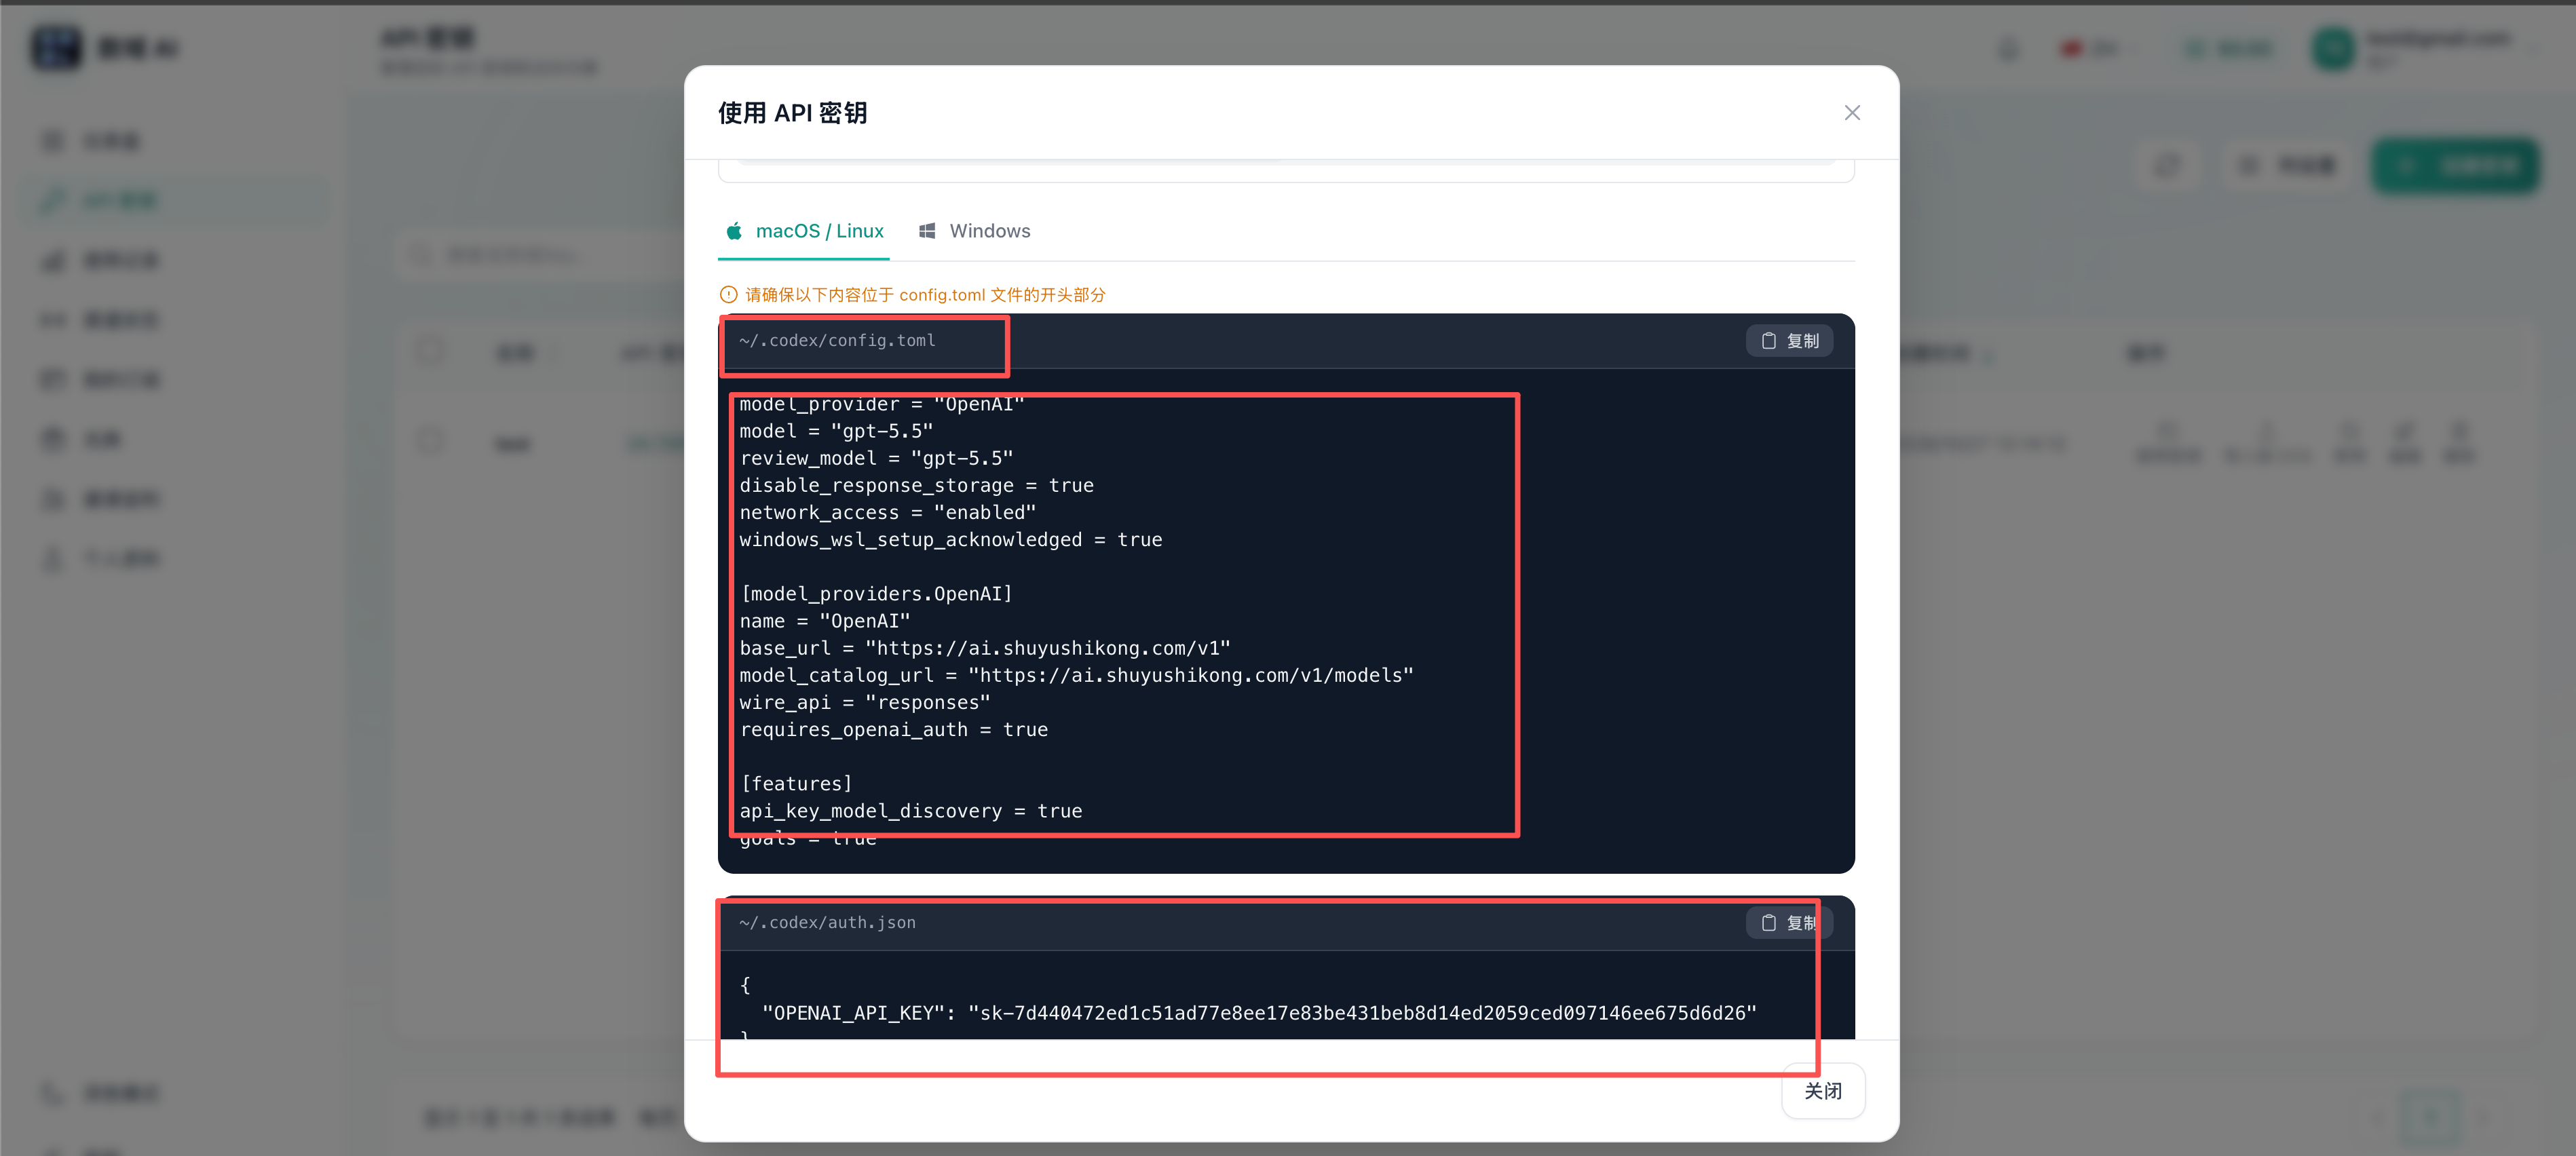Tick the header checkbox in the background table
The height and width of the screenshot is (1156, 2576).
point(431,351)
